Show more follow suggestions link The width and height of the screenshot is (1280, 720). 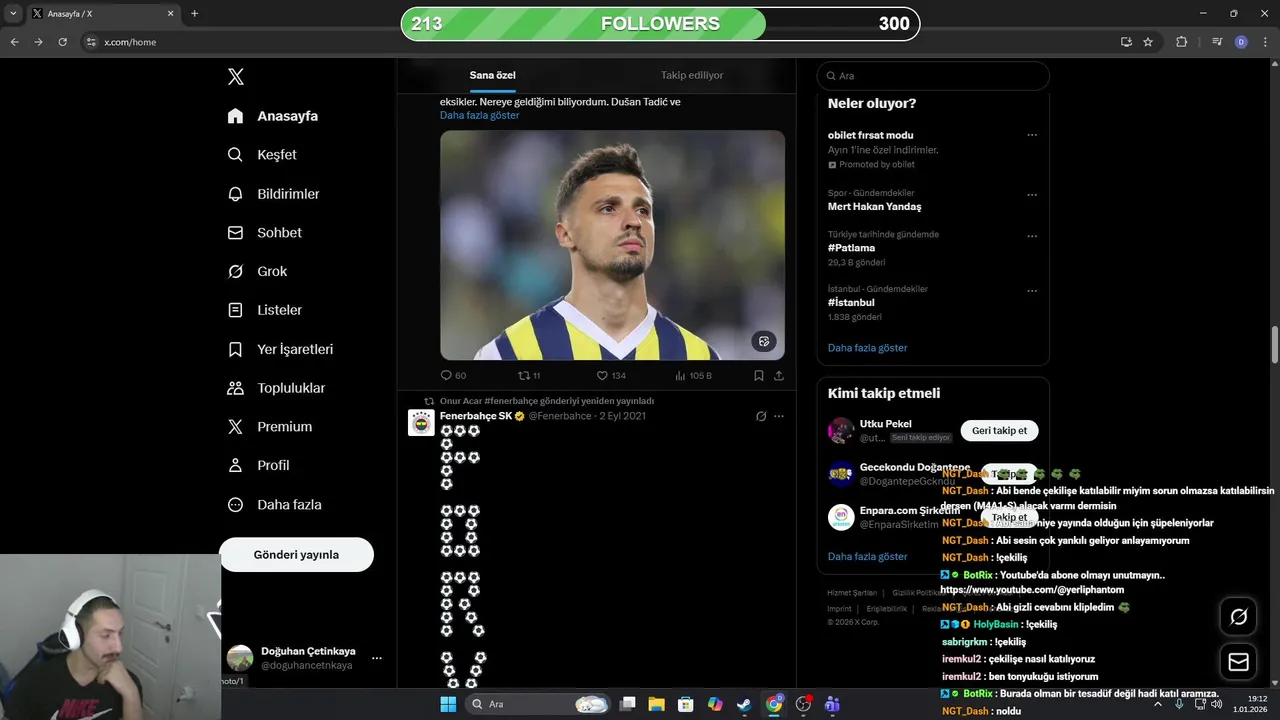pos(867,556)
